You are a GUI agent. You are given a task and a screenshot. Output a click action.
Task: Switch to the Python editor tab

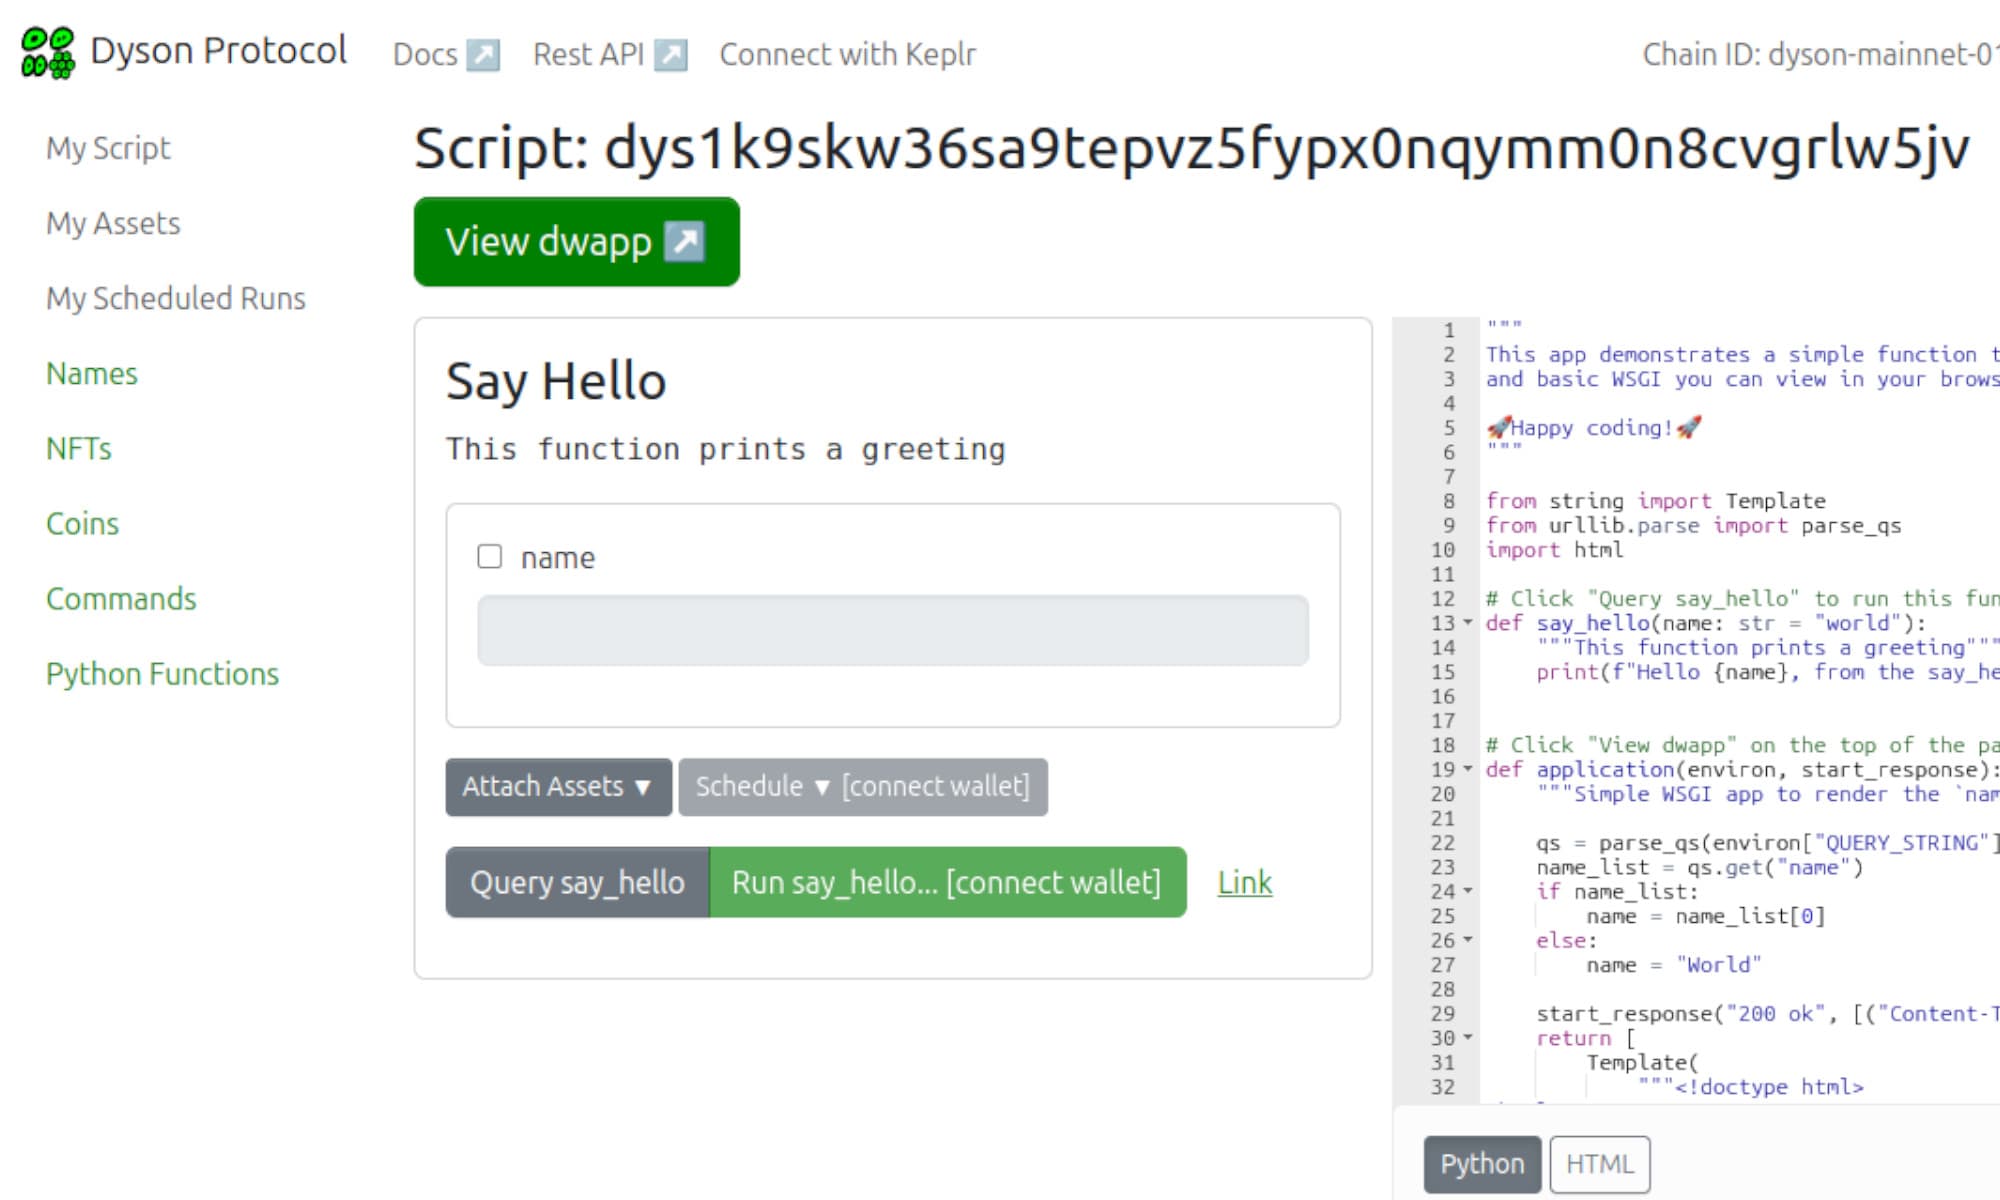tap(1482, 1164)
